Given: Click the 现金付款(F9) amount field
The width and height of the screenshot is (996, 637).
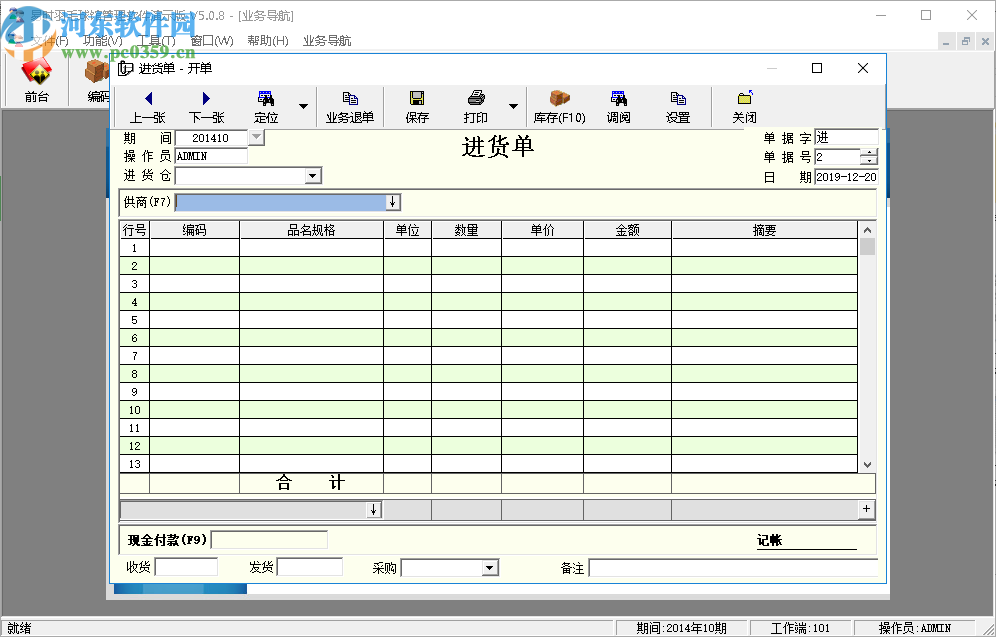Looking at the screenshot, I should click(x=269, y=540).
